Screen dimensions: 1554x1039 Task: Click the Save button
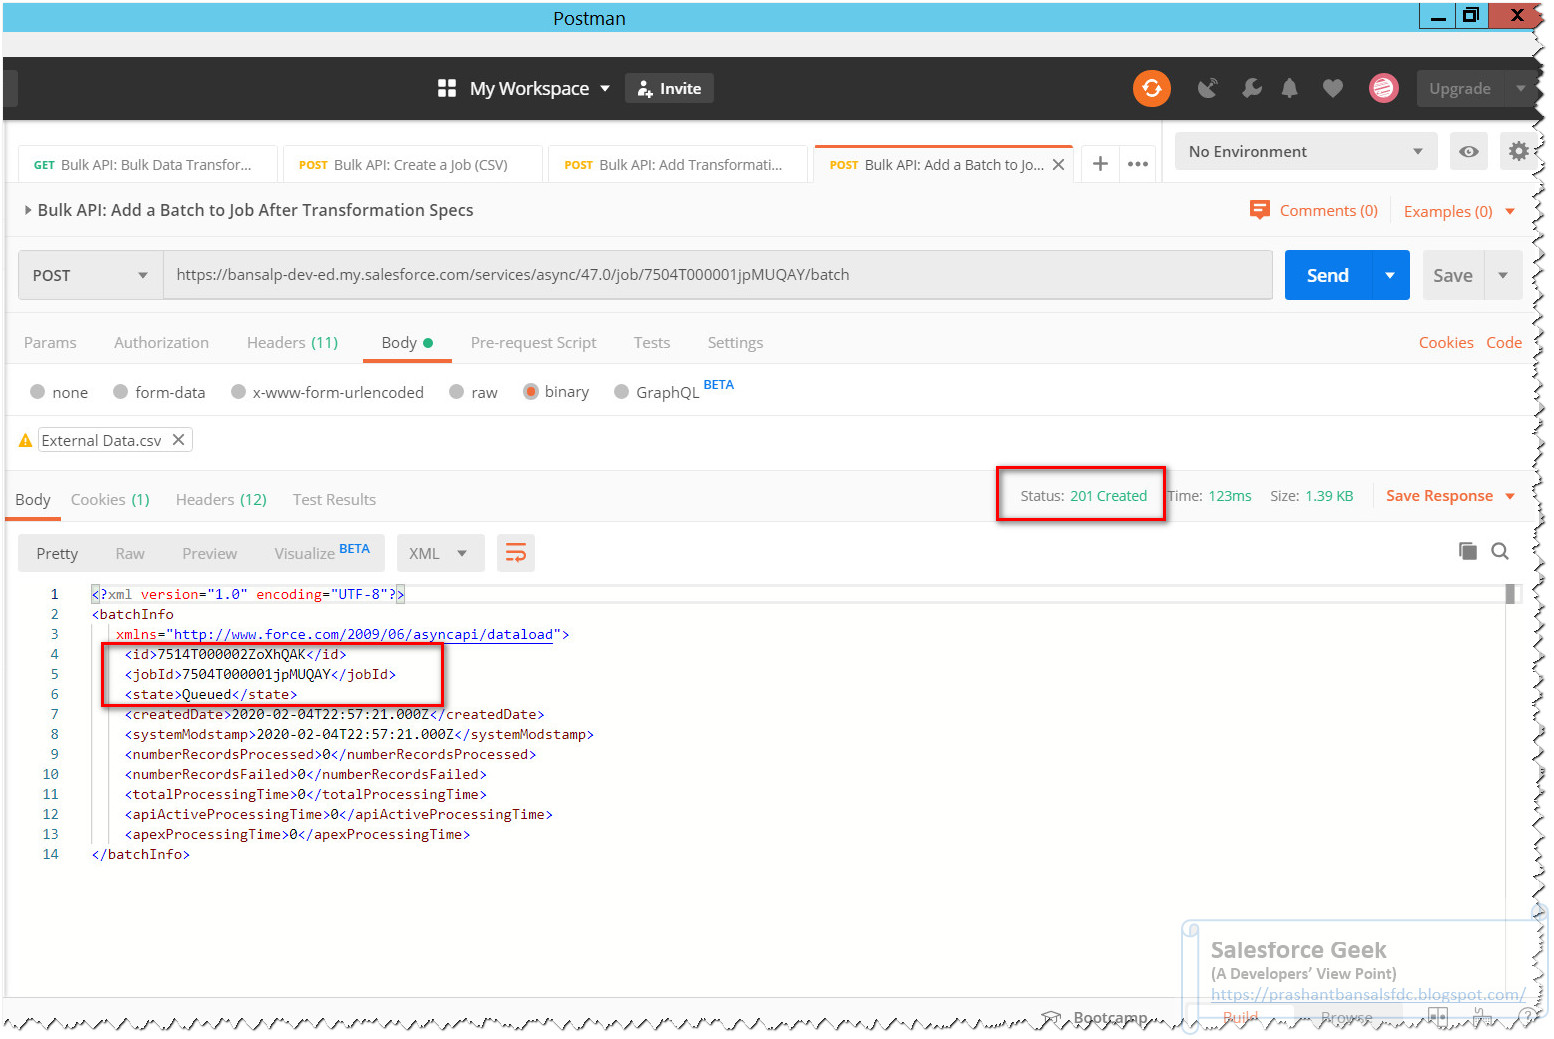[x=1453, y=275]
